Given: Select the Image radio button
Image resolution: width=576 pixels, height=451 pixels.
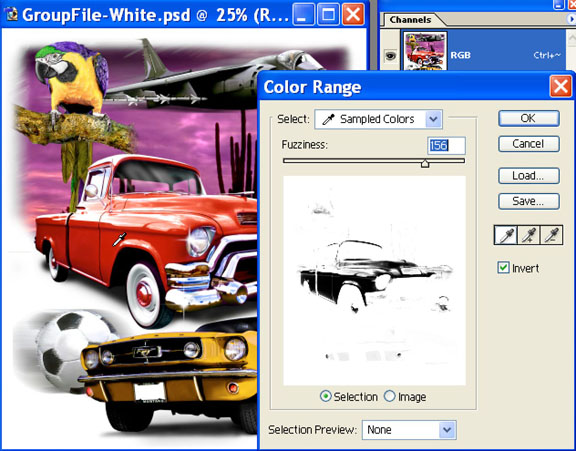Looking at the screenshot, I should tap(389, 396).
